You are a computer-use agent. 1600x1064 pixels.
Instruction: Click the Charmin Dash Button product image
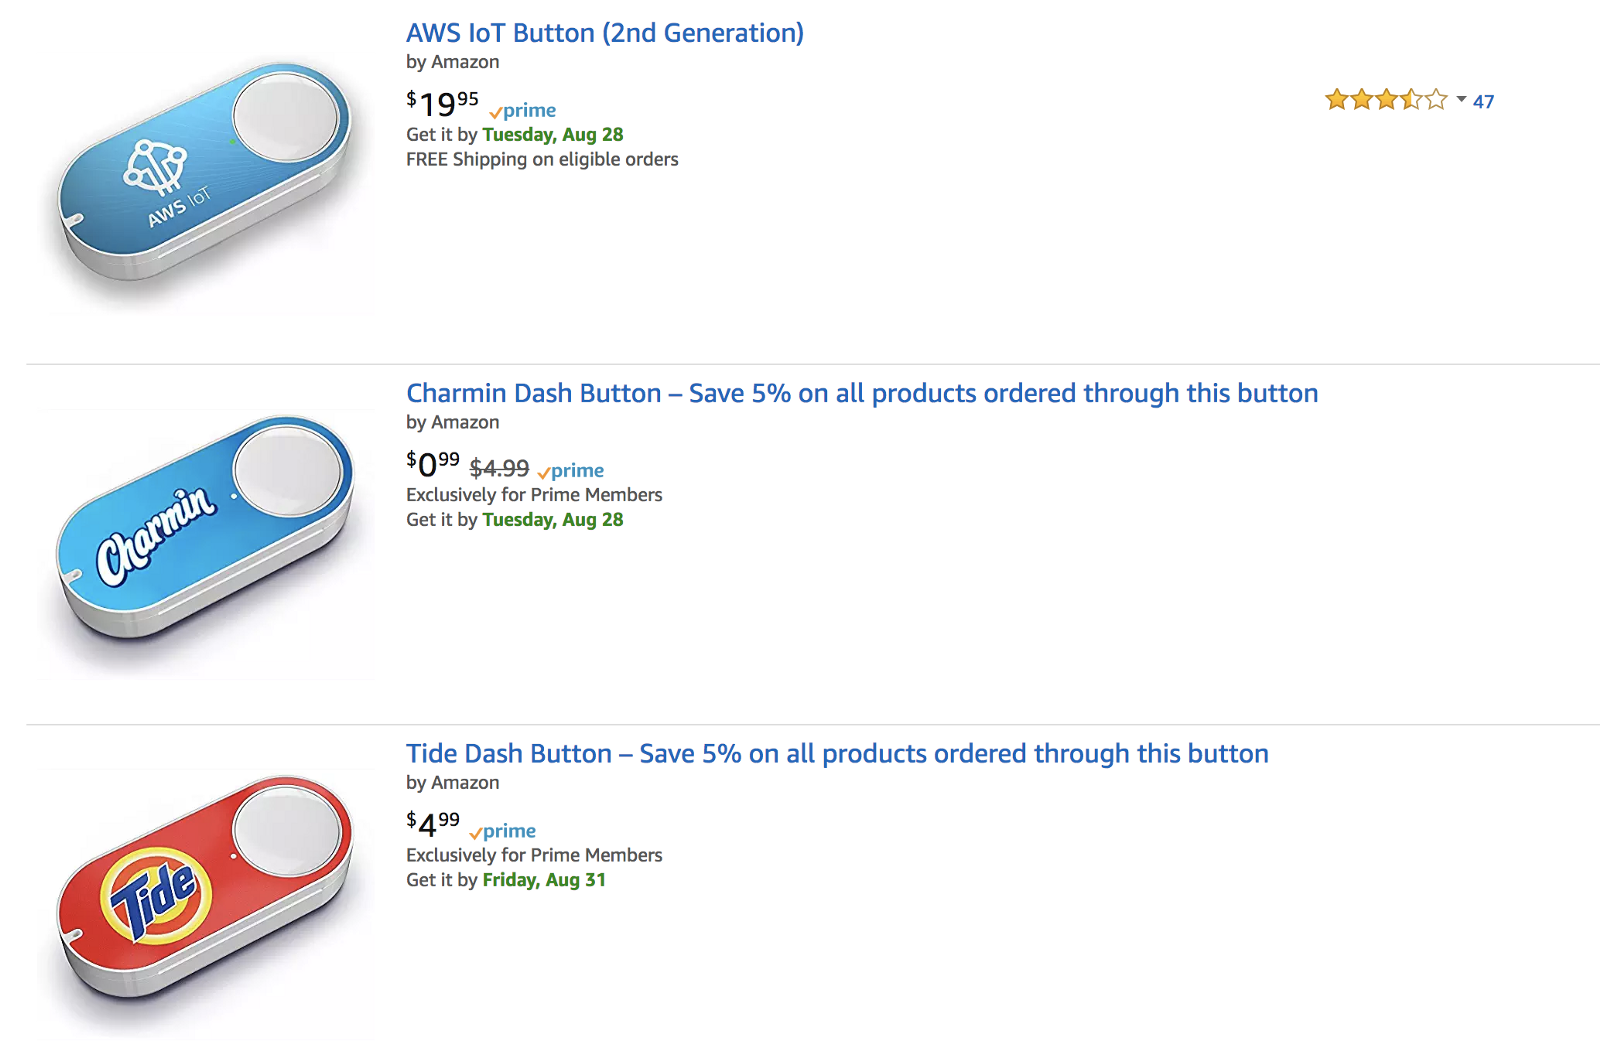click(205, 530)
